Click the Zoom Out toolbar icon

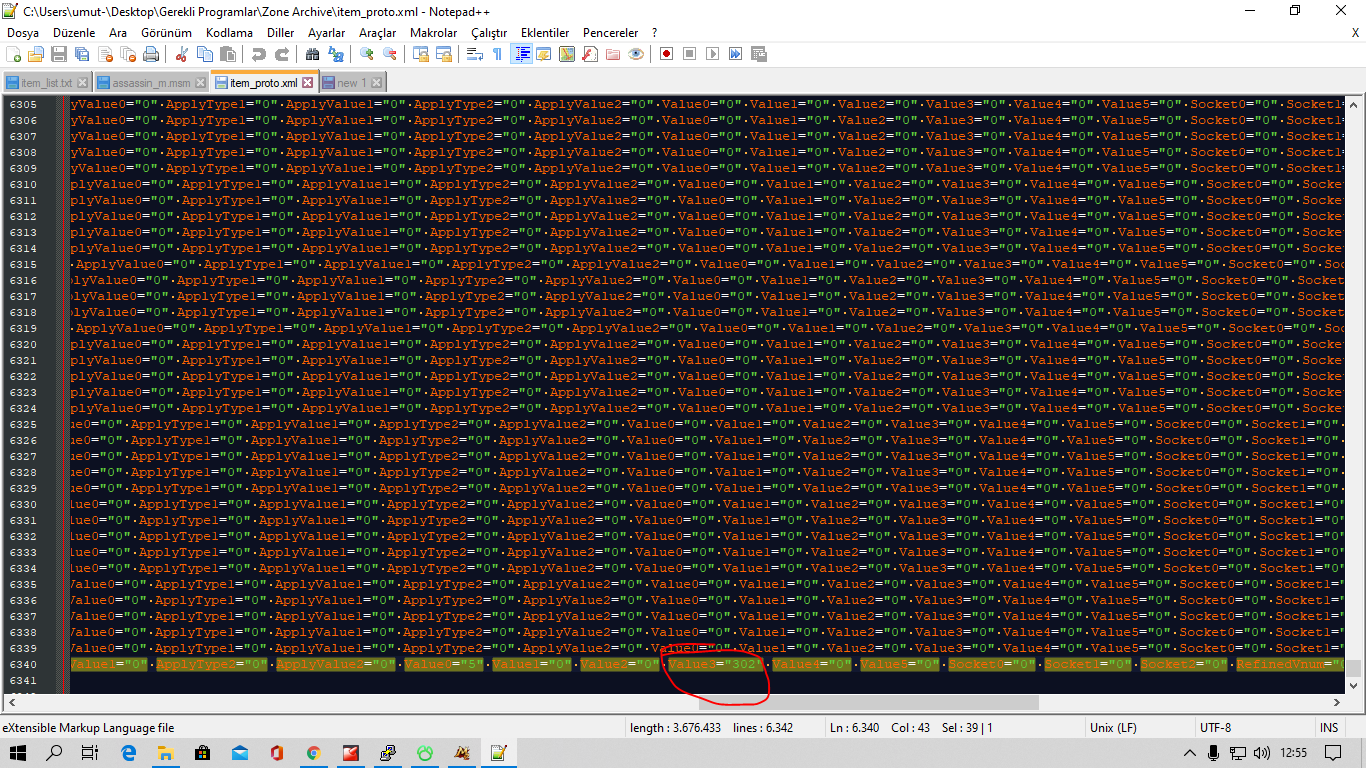(x=390, y=54)
